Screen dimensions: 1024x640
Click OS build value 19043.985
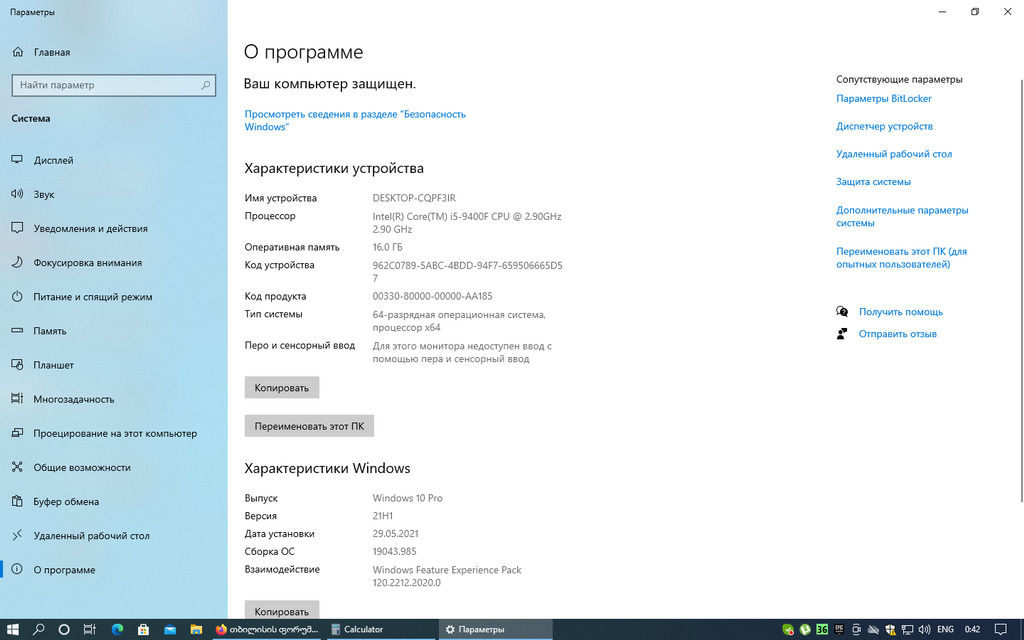394,551
